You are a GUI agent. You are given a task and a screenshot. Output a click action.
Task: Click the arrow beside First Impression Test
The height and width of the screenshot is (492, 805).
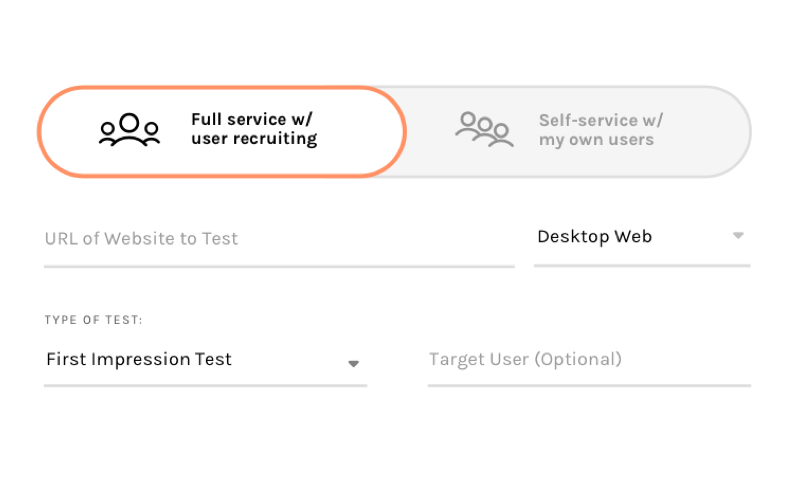click(x=353, y=364)
